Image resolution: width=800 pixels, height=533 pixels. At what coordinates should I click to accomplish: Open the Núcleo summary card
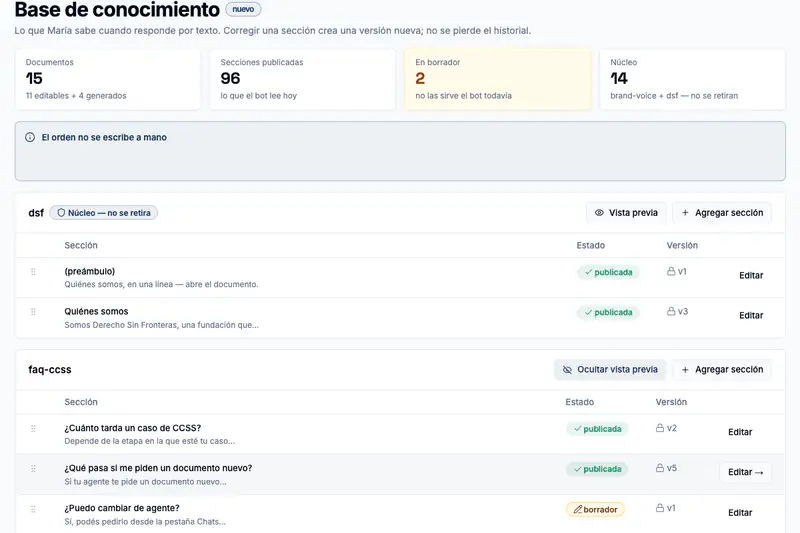coord(692,80)
